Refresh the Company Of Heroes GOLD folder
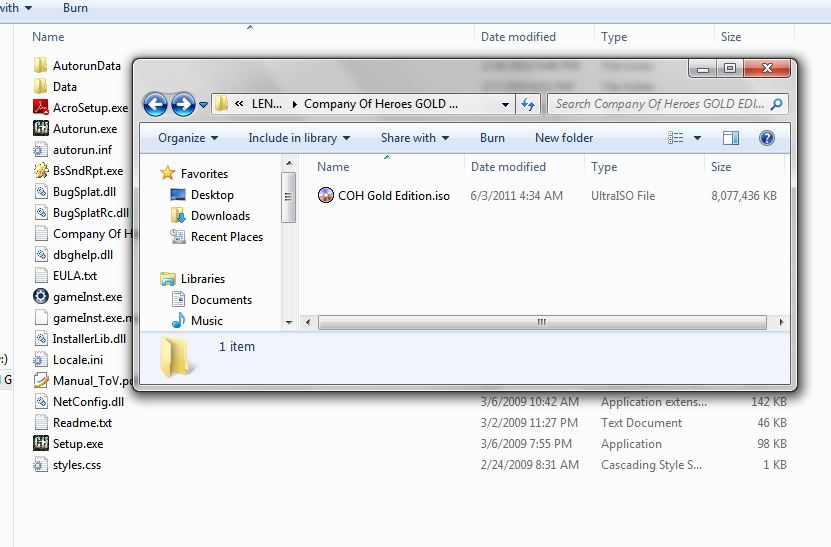831x547 pixels. (x=527, y=104)
